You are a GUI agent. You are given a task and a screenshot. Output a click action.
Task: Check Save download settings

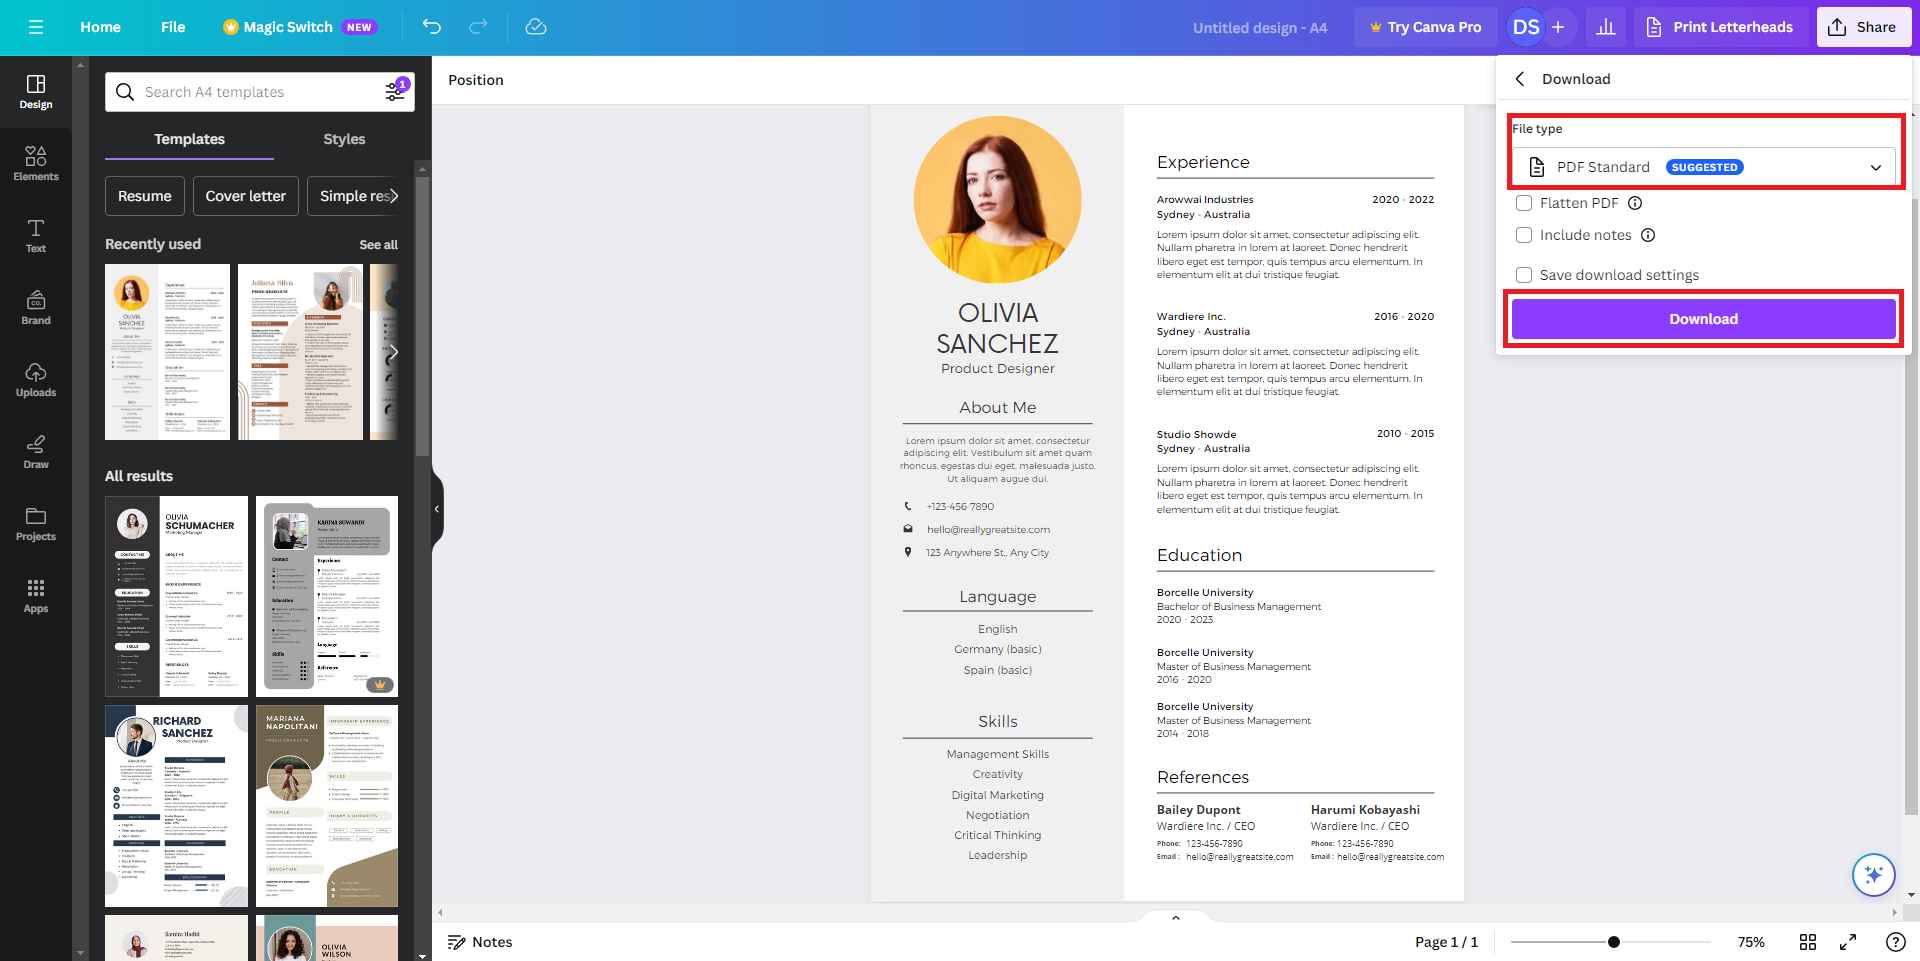pyautogui.click(x=1524, y=275)
